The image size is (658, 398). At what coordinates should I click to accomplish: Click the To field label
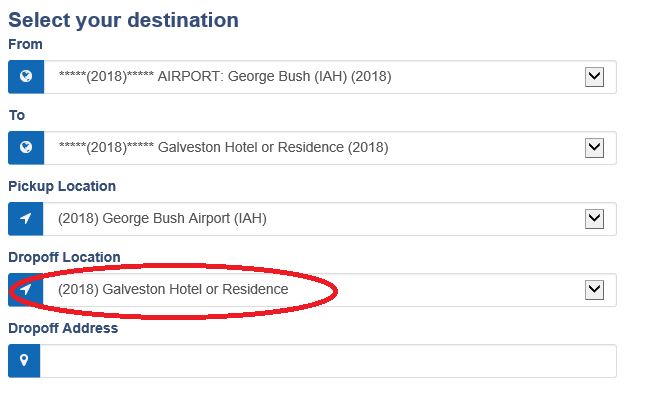click(x=17, y=115)
